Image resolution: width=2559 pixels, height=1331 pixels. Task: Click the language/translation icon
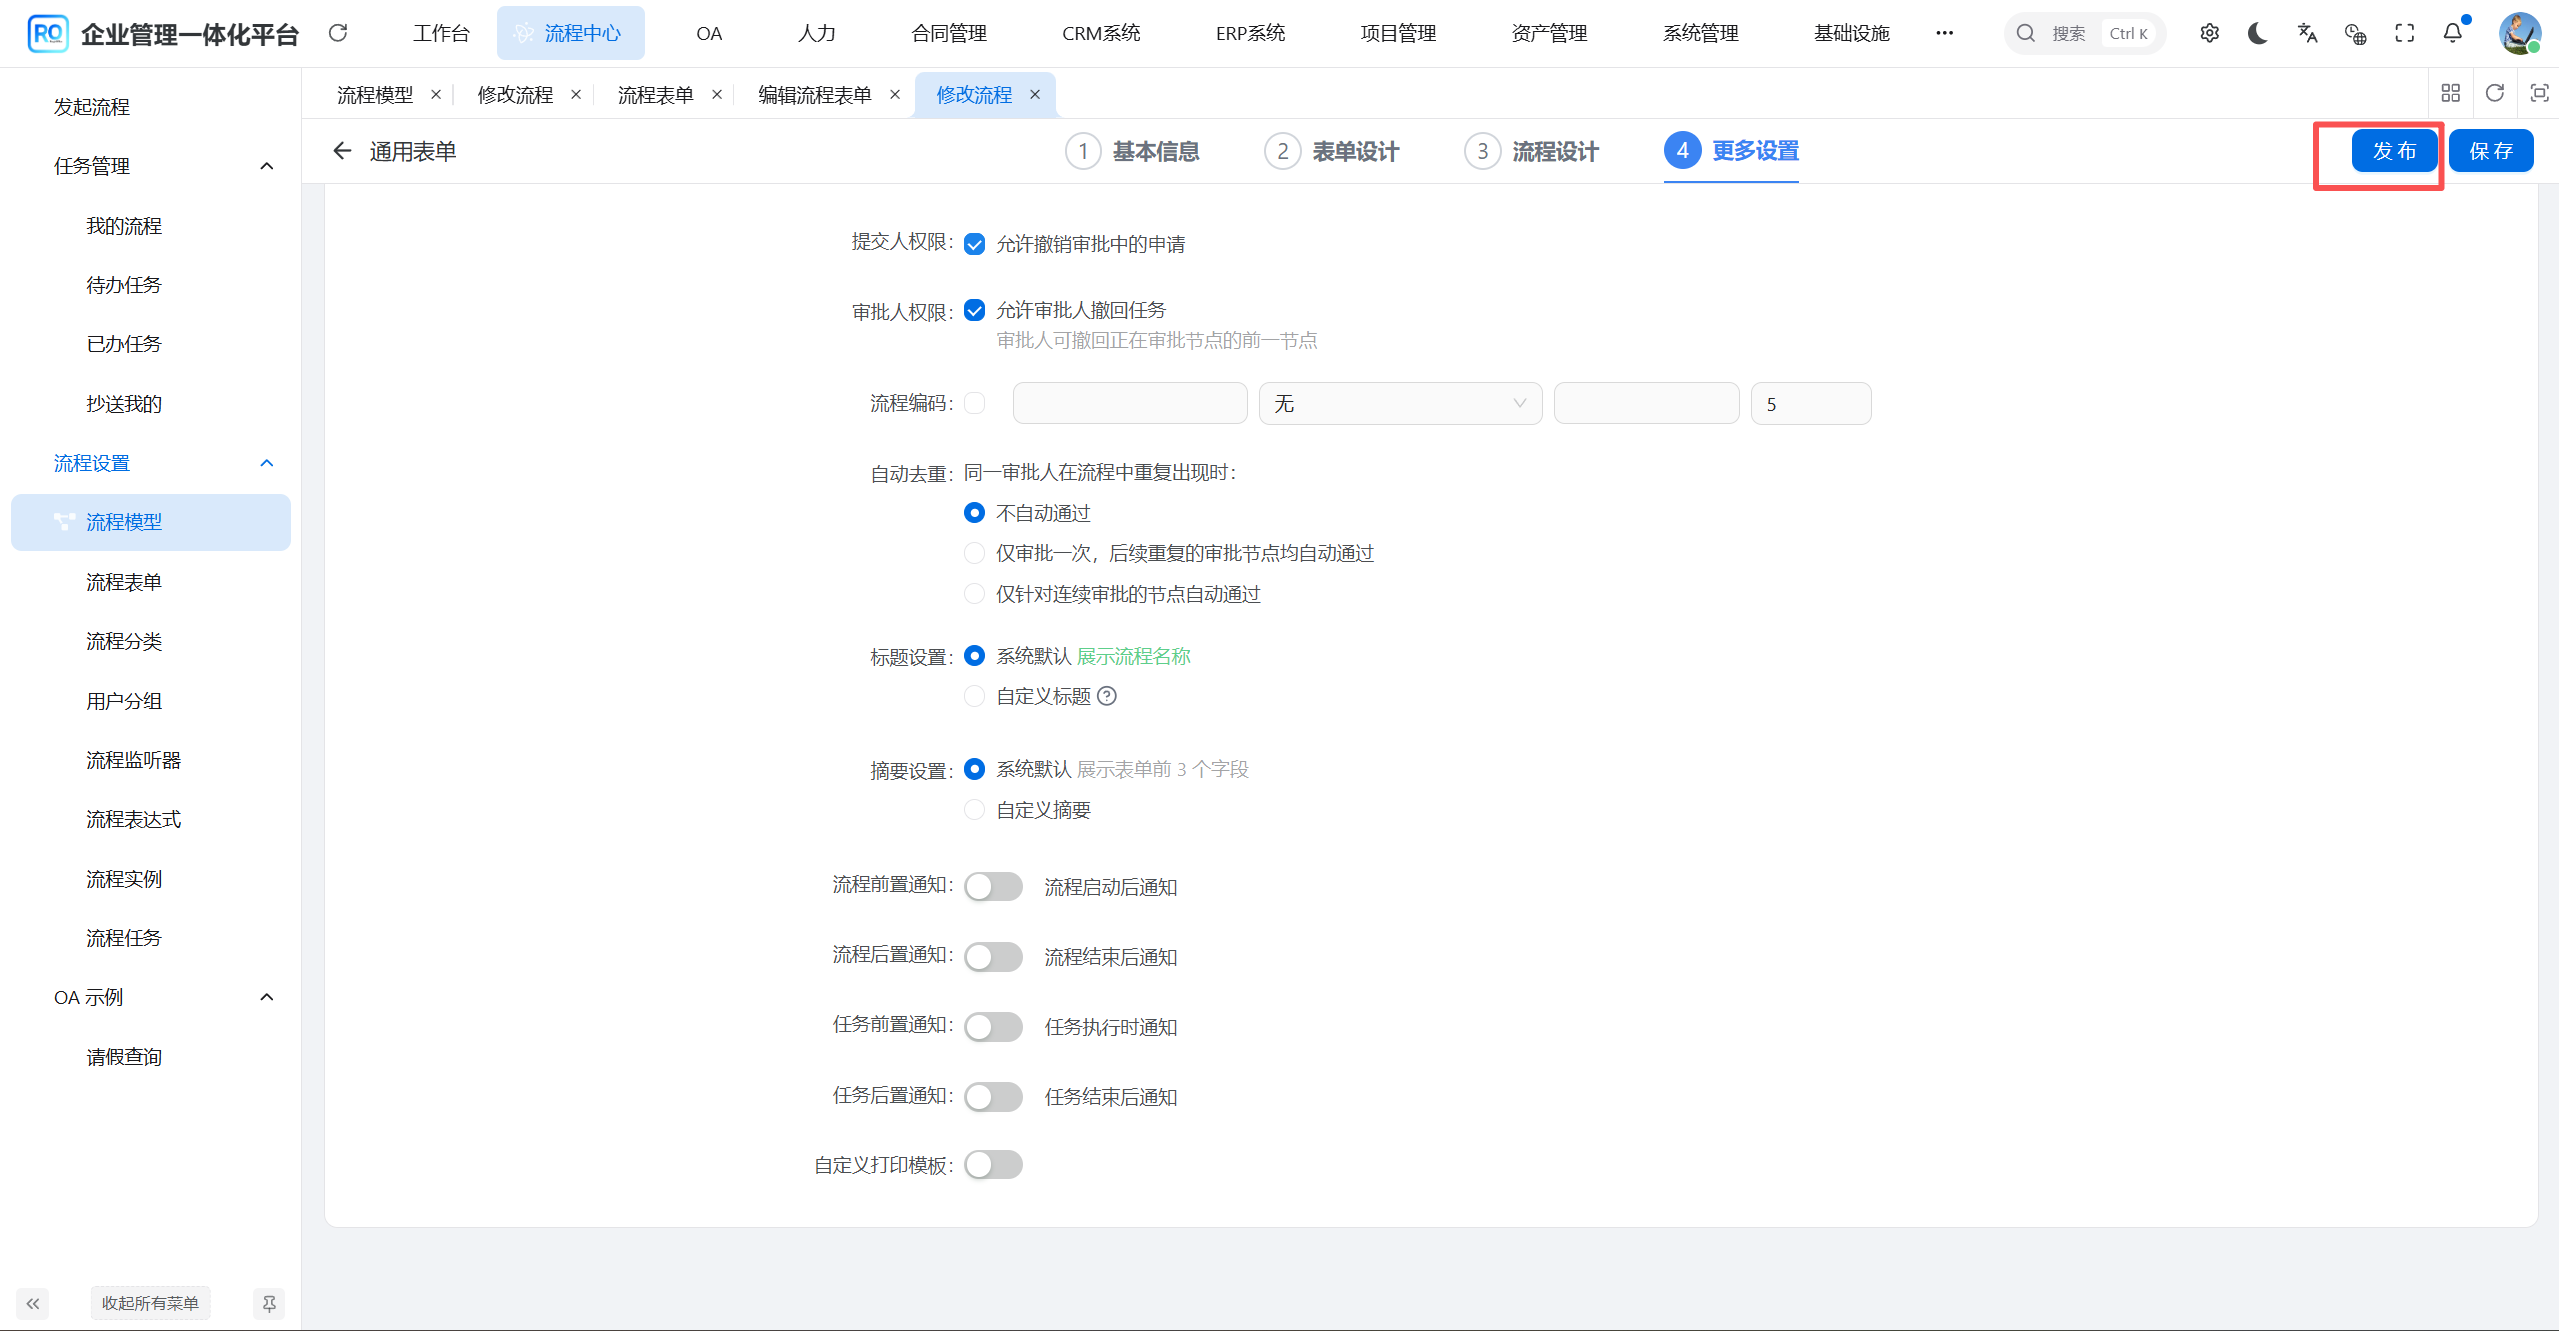pyautogui.click(x=2307, y=33)
